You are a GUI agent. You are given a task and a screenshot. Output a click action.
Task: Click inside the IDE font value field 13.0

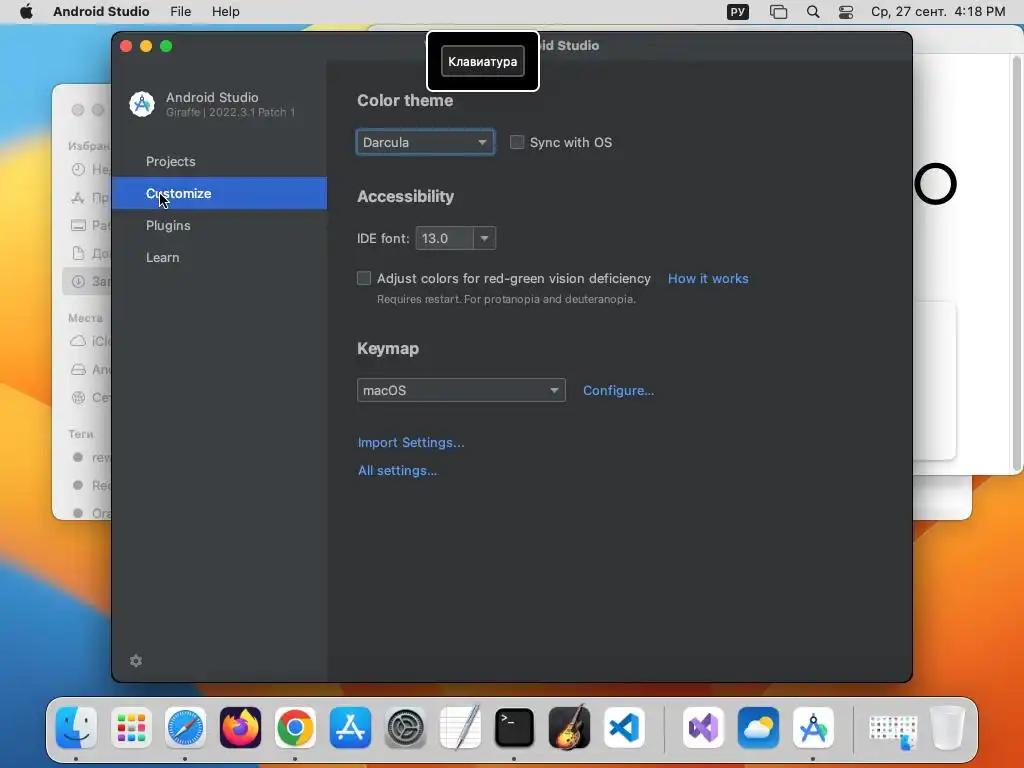tap(445, 238)
